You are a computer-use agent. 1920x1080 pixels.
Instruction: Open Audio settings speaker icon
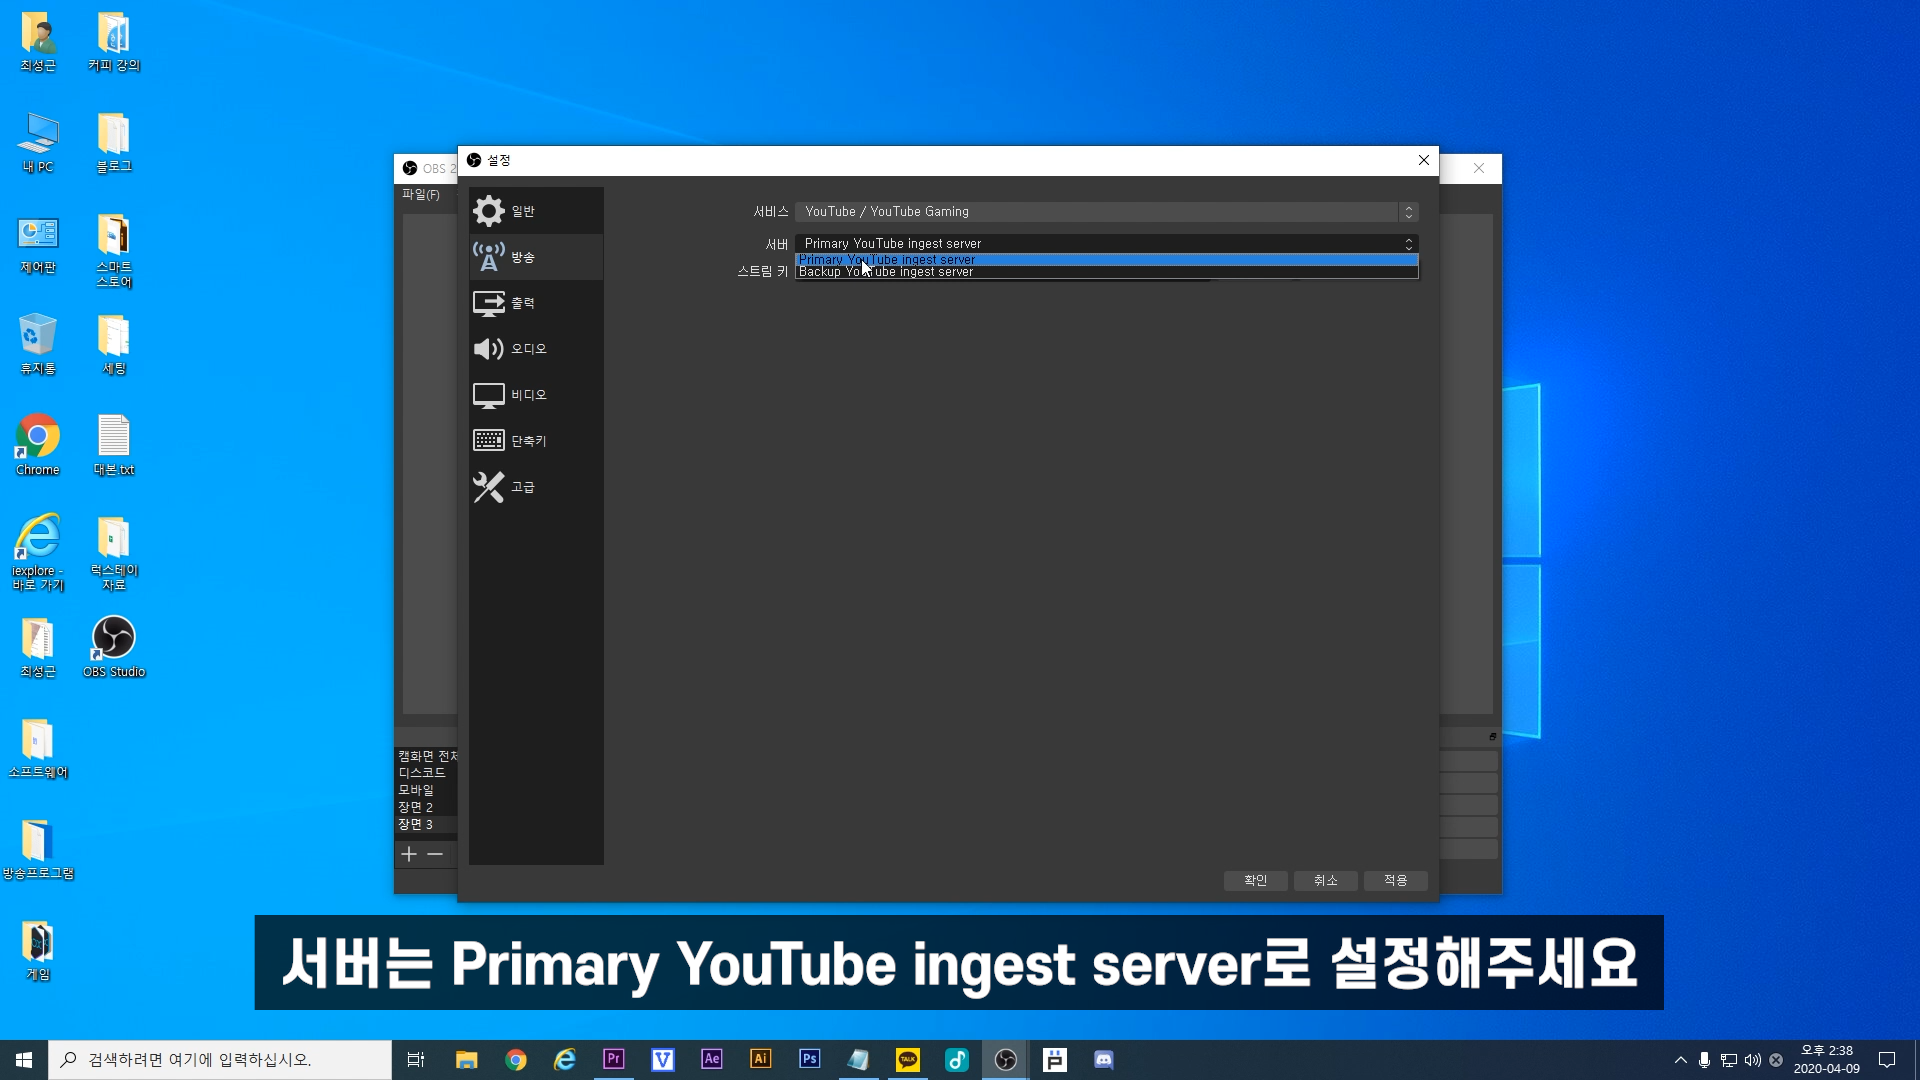489,349
